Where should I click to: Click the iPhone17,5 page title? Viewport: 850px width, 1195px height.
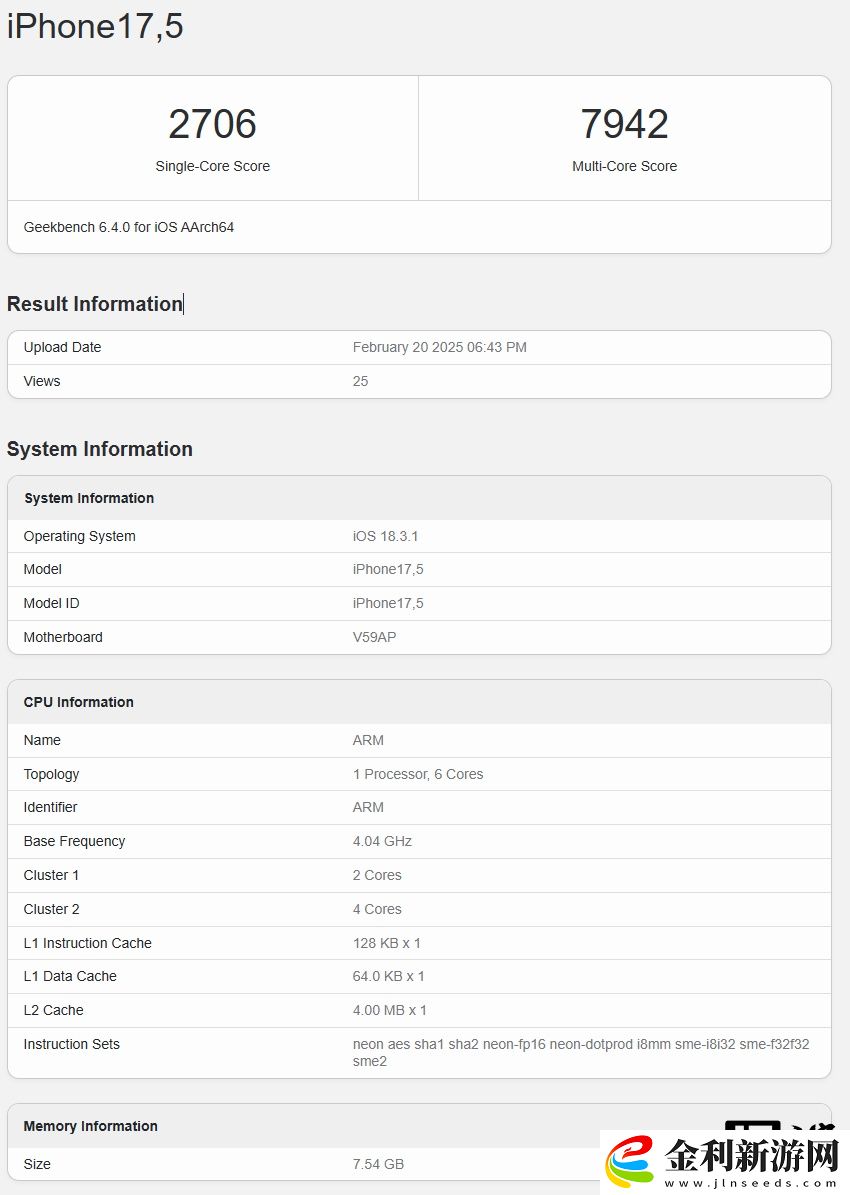tap(95, 27)
